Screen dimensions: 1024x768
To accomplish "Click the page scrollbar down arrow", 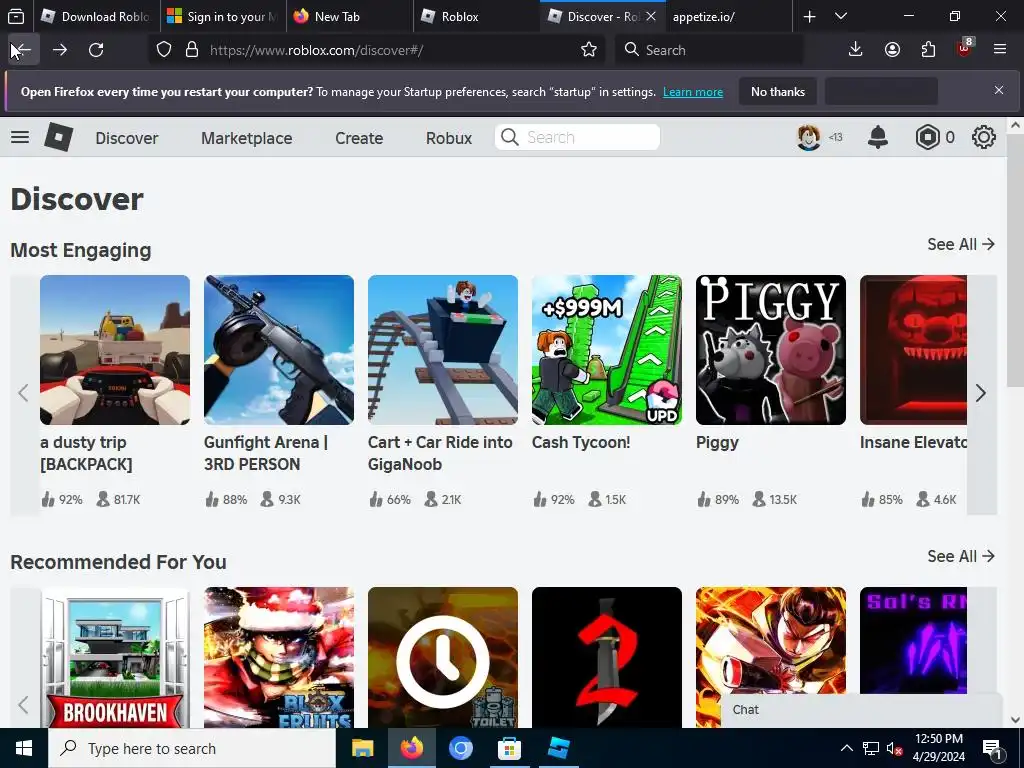I will pos(1016,720).
